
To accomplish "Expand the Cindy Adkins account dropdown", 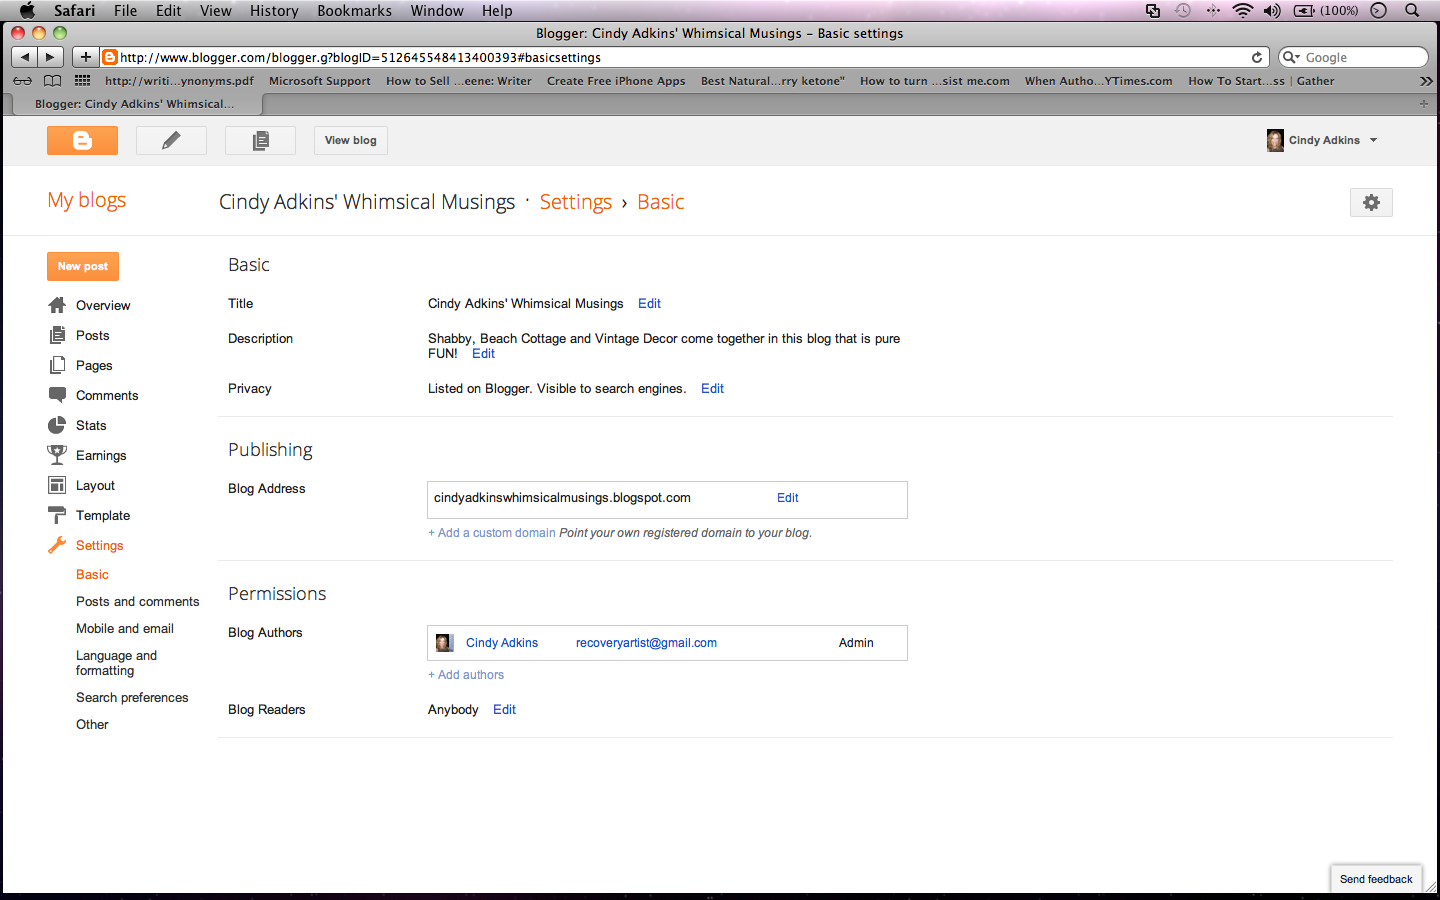I will [1373, 140].
